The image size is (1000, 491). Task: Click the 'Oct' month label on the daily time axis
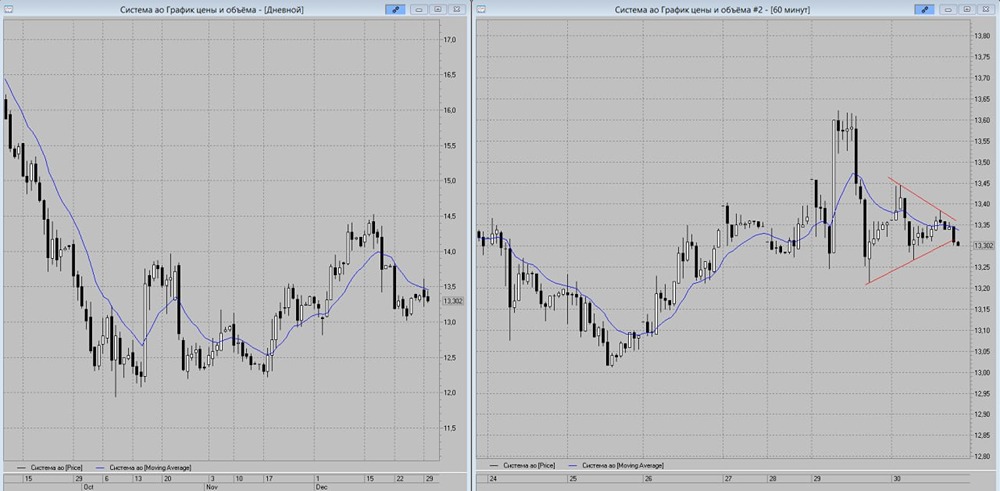pos(87,486)
